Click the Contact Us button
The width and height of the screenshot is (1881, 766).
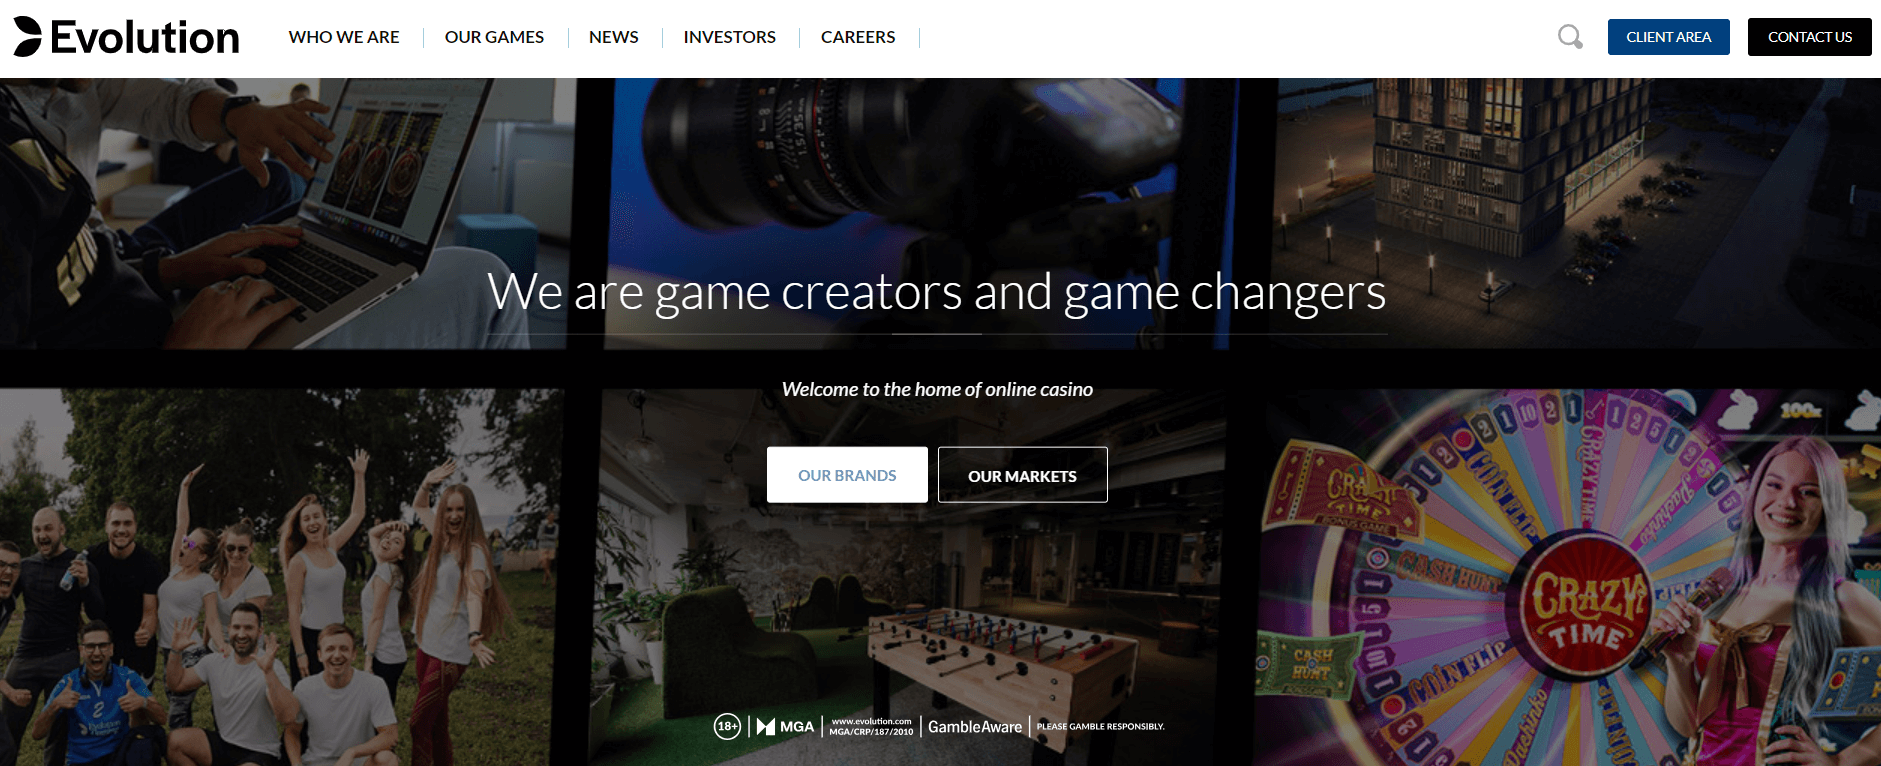coord(1810,37)
